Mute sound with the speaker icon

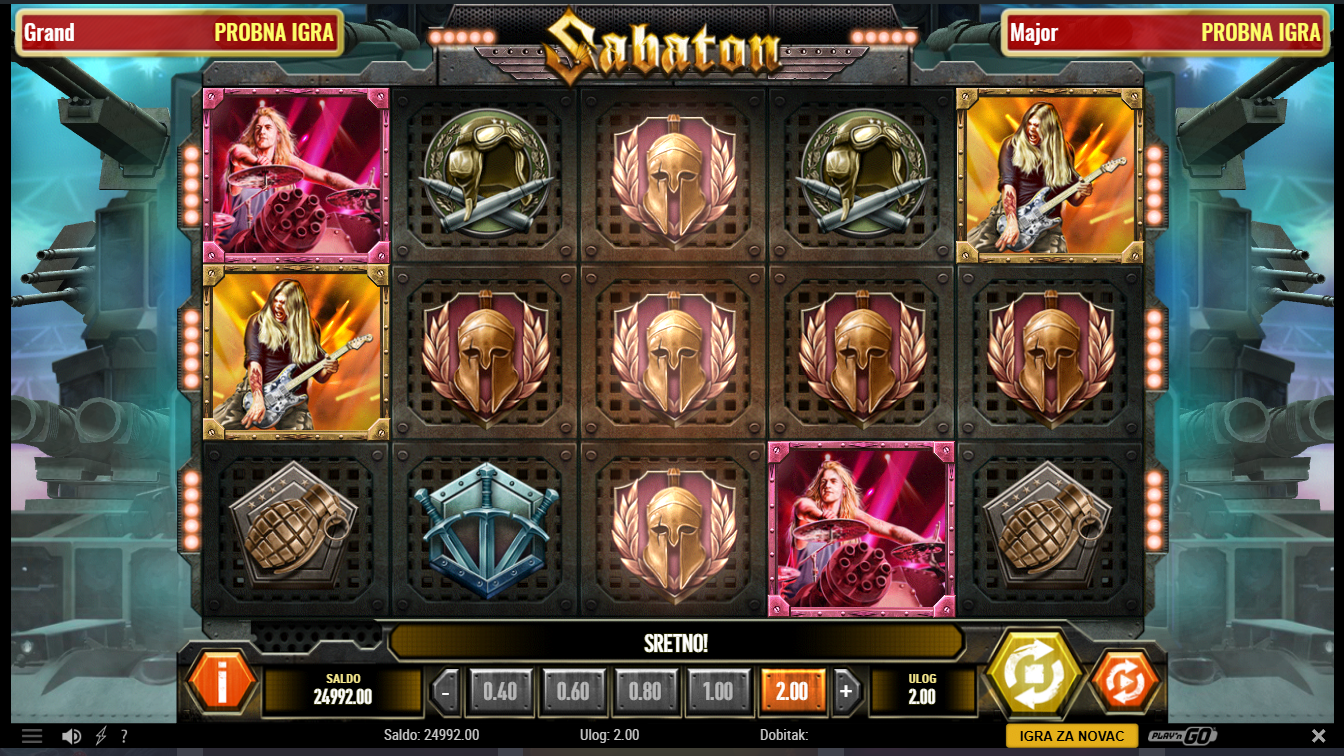pos(72,736)
